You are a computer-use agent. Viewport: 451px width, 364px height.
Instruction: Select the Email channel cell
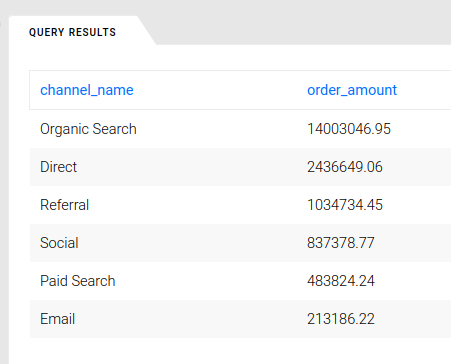[x=57, y=319]
